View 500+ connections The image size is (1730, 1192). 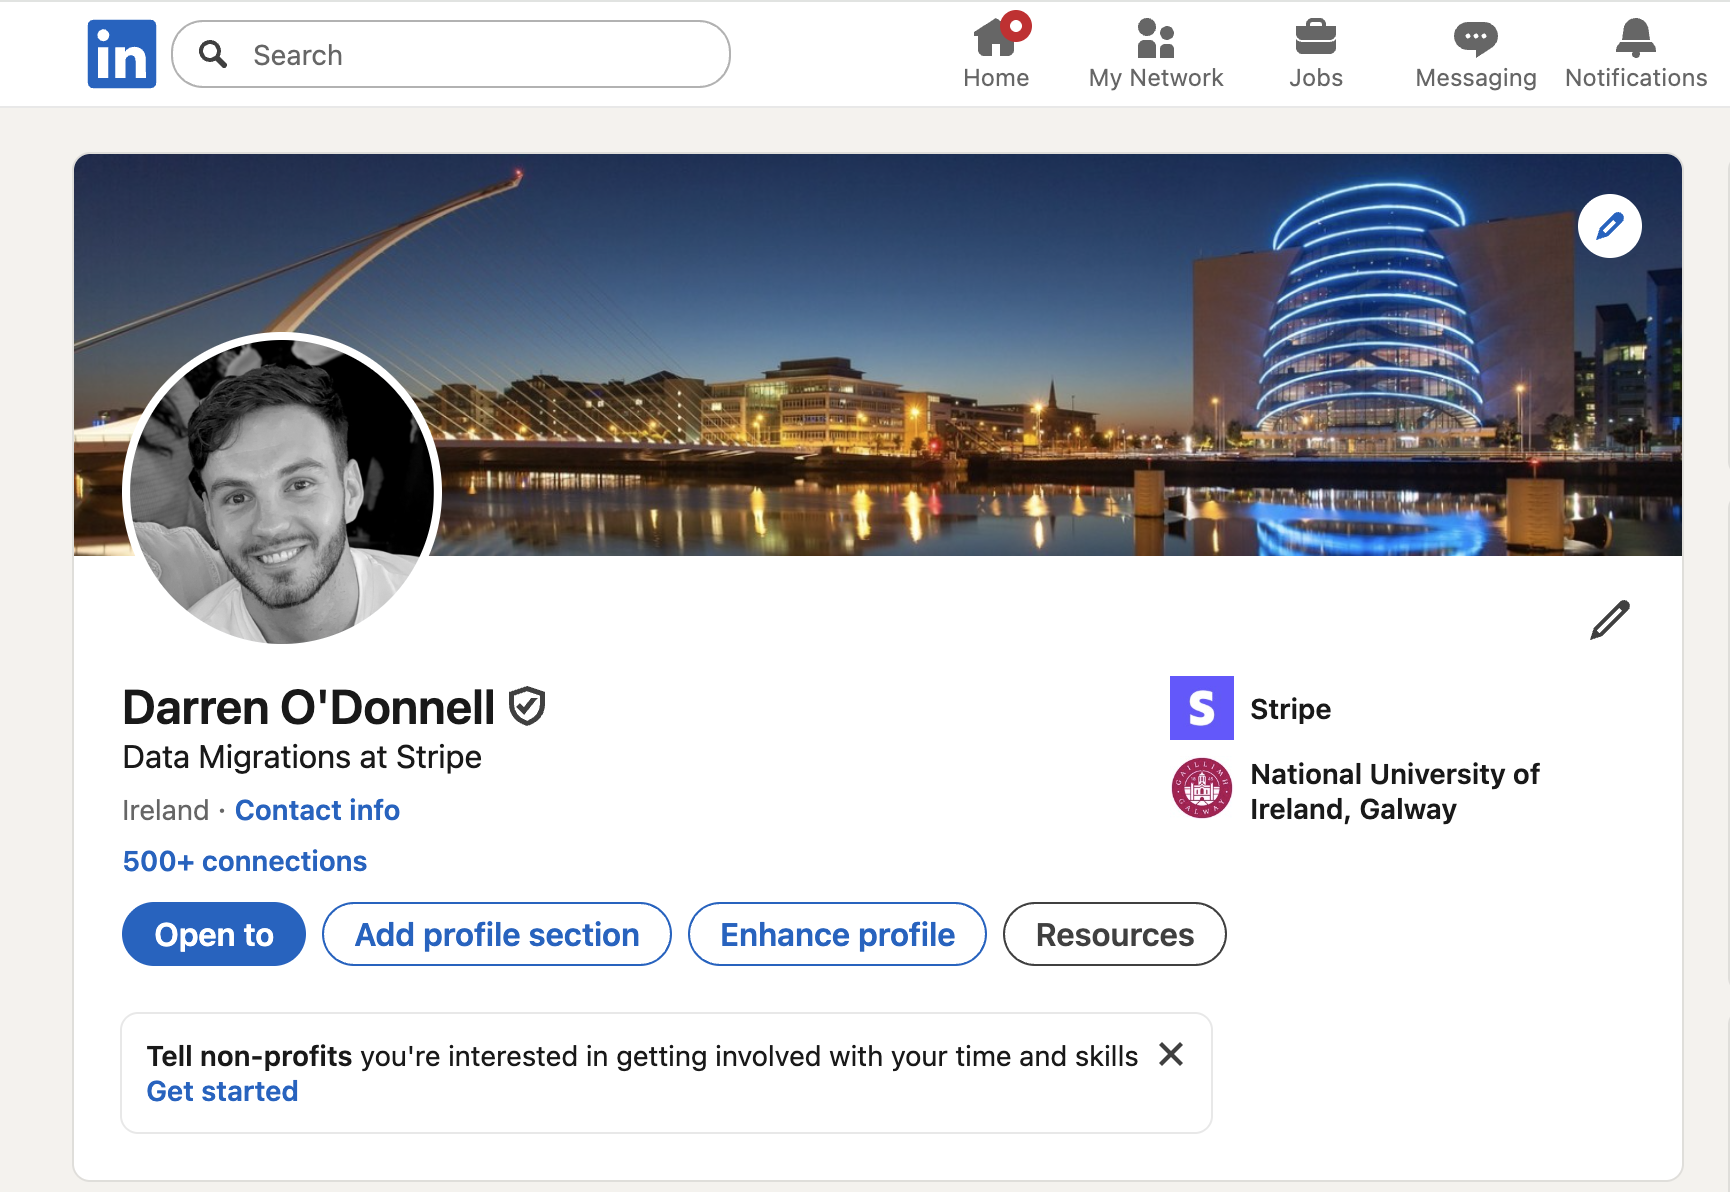(244, 861)
